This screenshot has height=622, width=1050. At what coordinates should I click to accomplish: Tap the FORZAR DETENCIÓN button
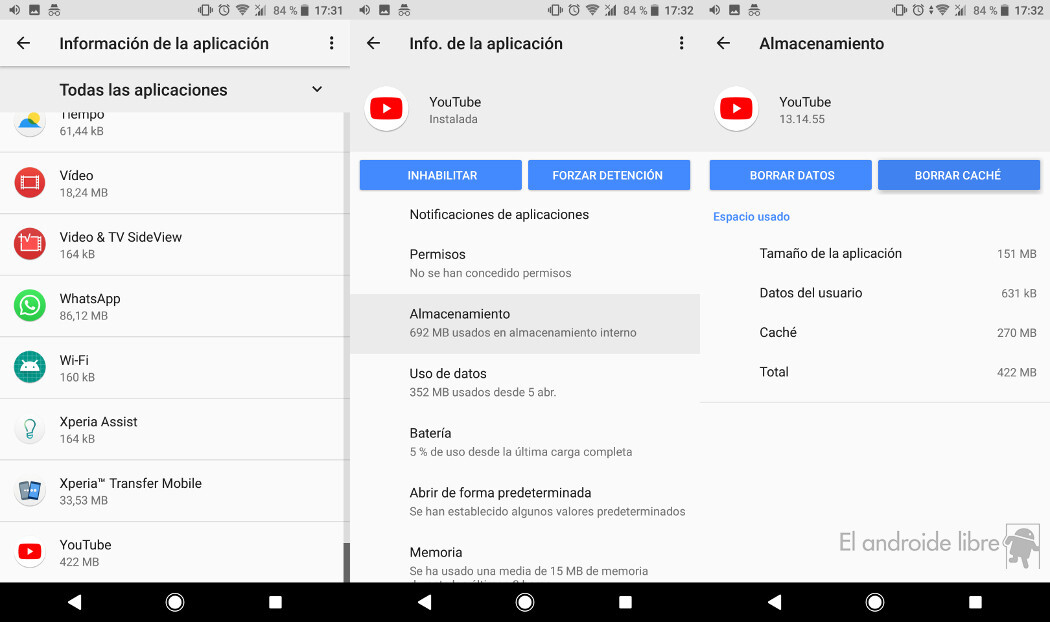click(x=609, y=175)
